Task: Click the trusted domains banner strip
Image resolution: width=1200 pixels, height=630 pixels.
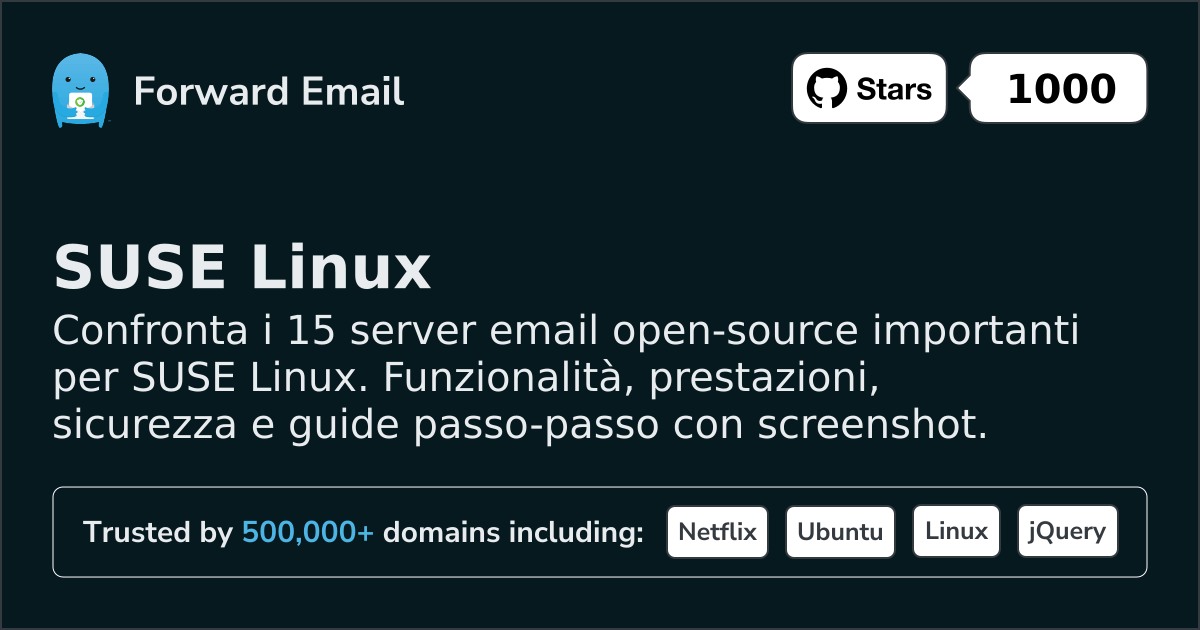Action: pyautogui.click(x=600, y=531)
